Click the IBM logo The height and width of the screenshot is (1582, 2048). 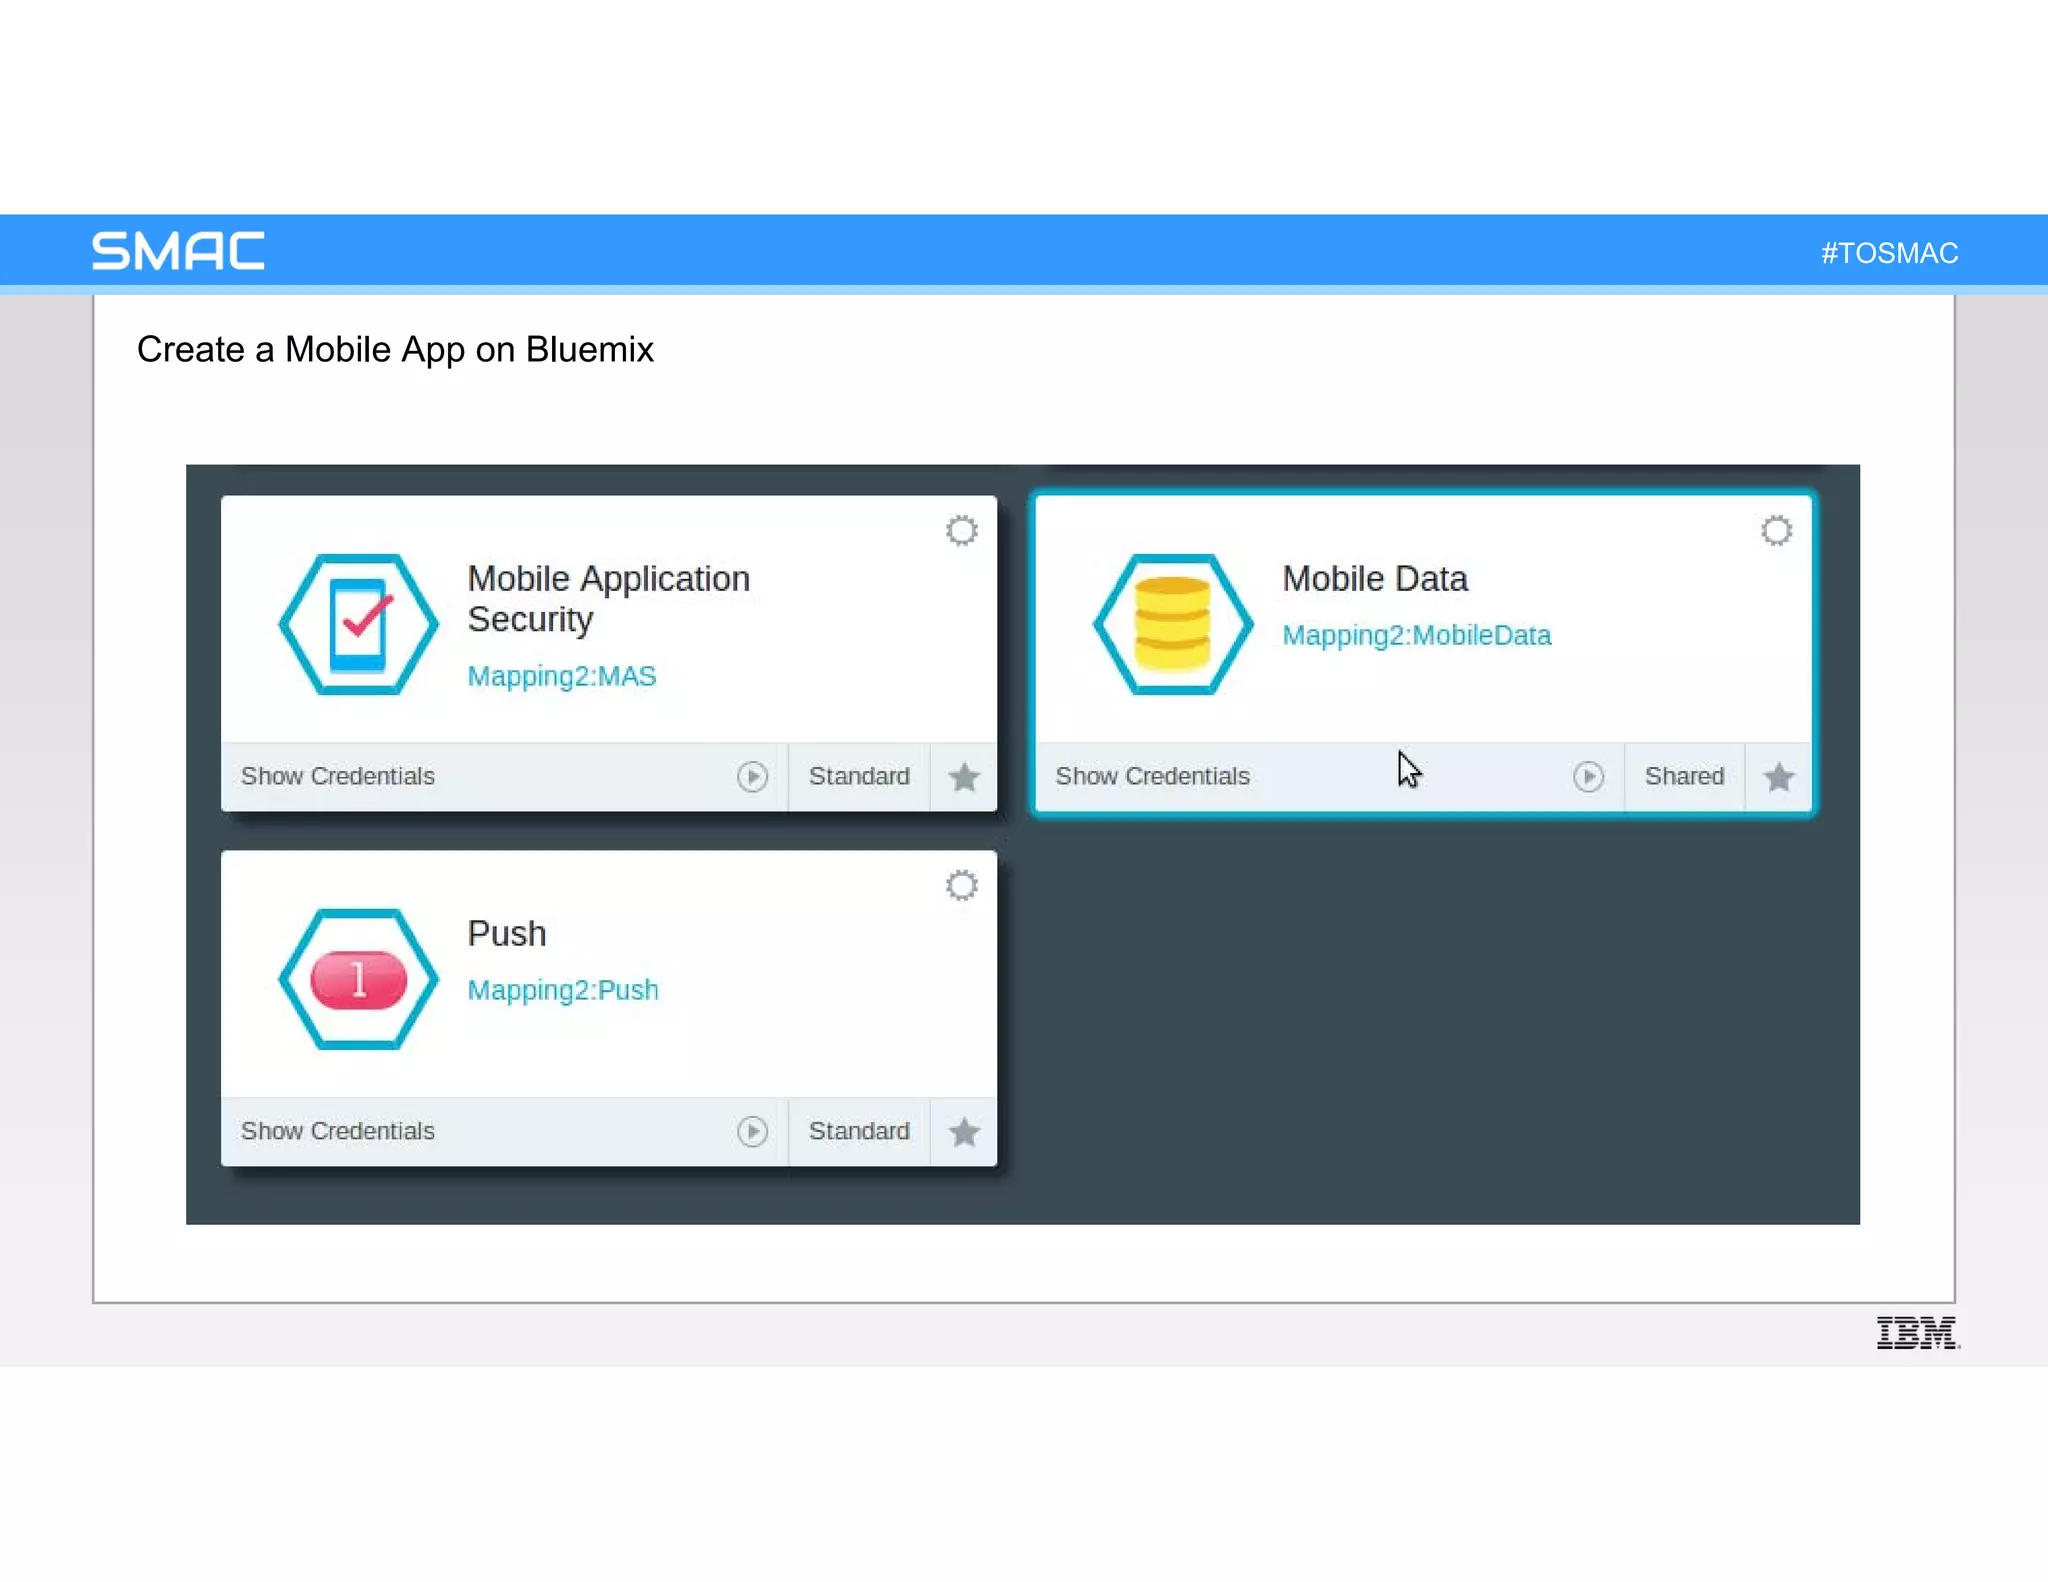click(x=1918, y=1333)
